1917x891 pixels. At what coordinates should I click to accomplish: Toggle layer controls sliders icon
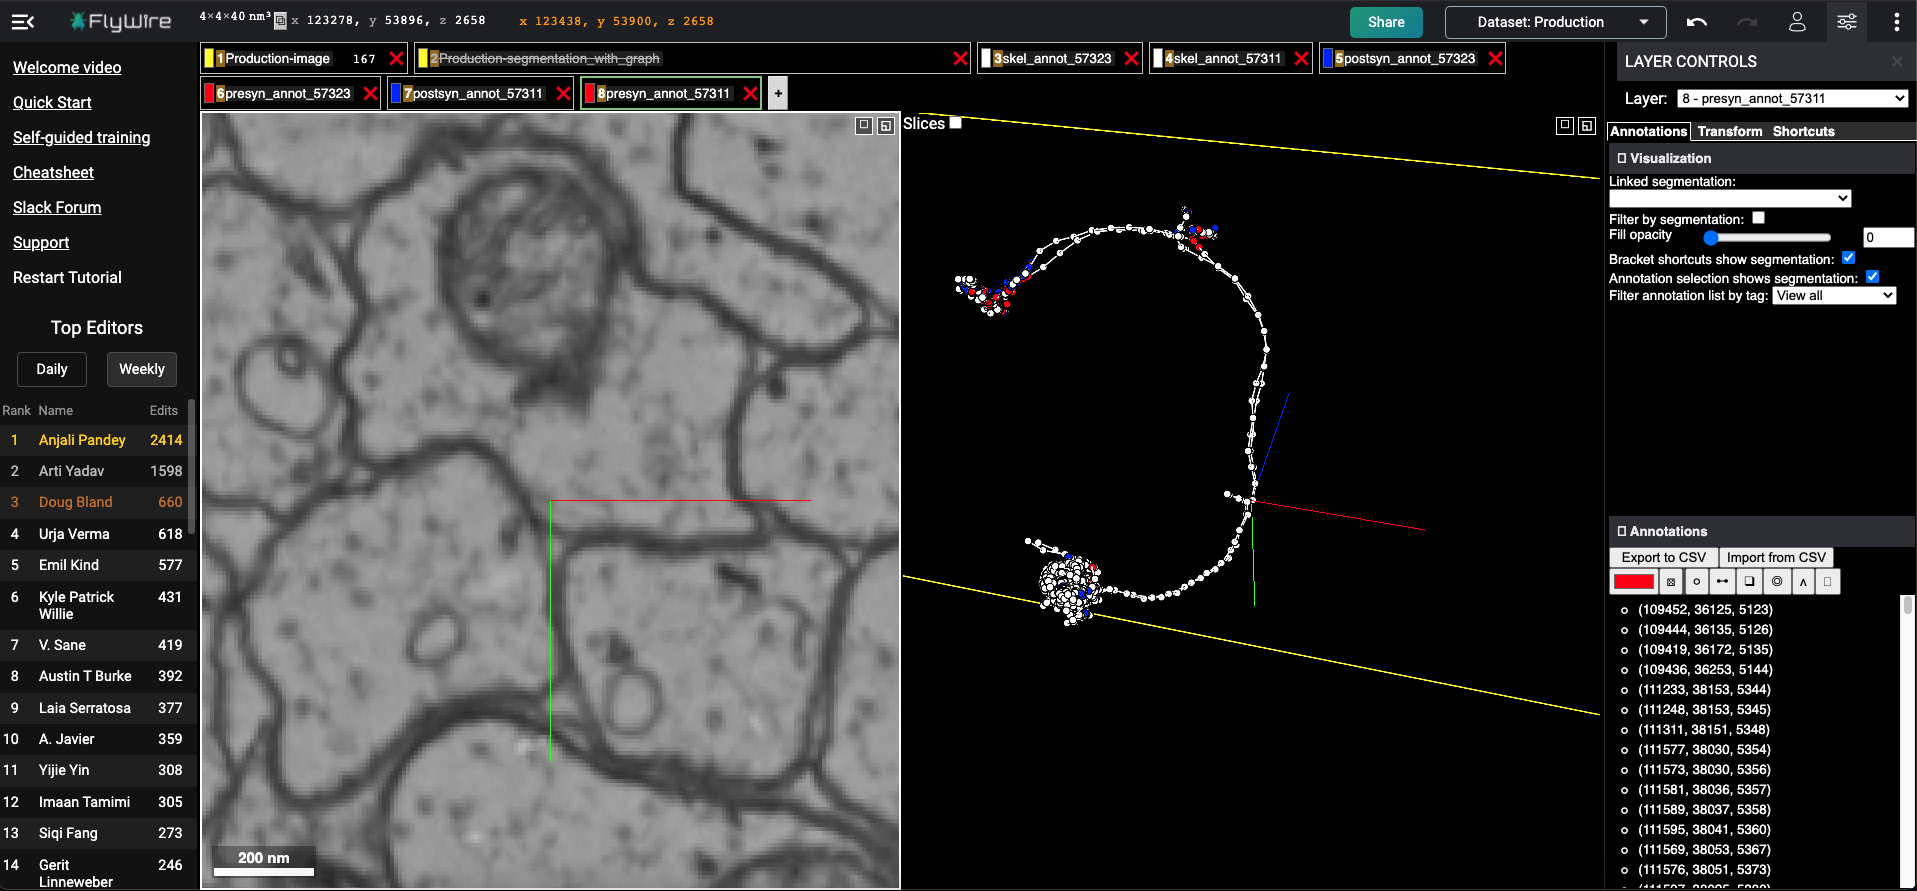pos(1846,22)
